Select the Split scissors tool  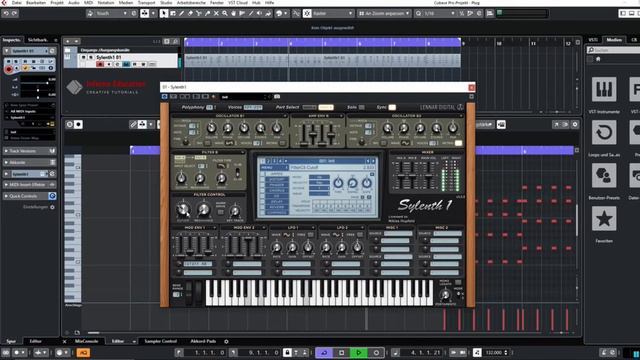198,13
